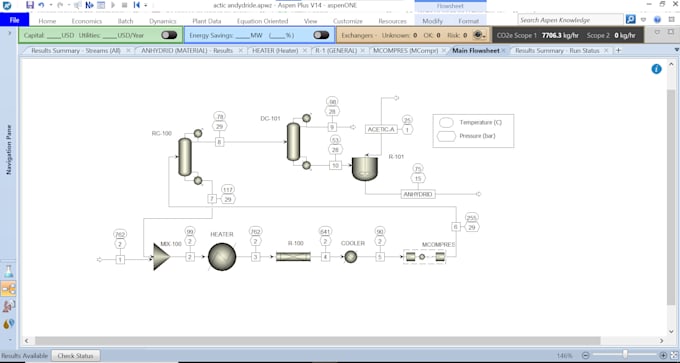Stop the simulation run
The image size is (680, 363).
pos(124,5)
